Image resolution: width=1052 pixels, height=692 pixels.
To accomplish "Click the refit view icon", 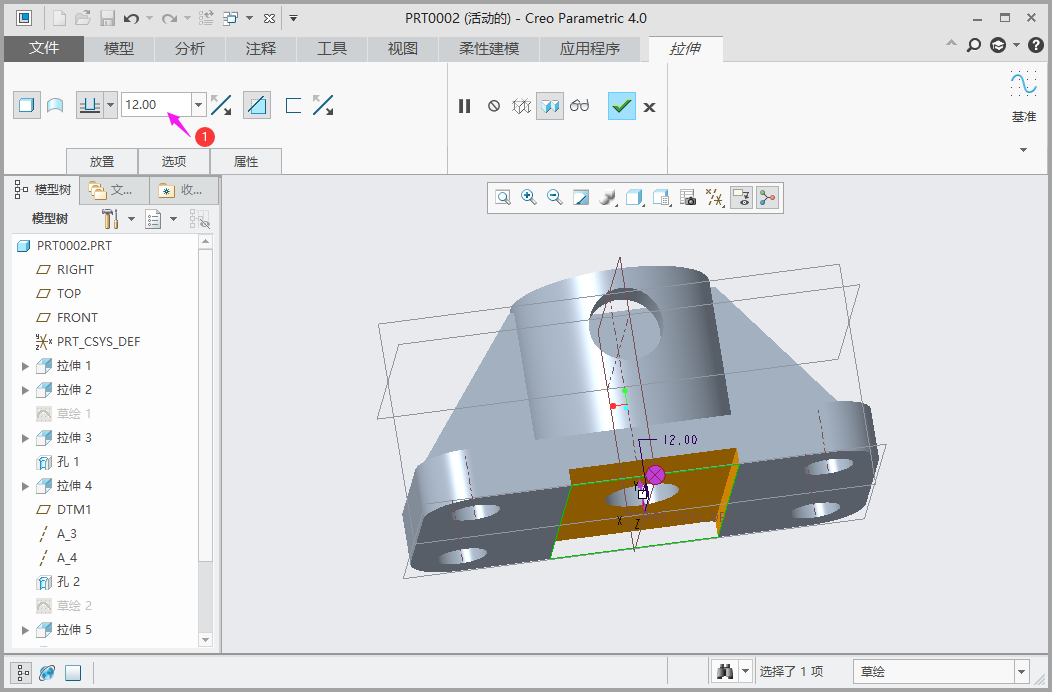I will (x=503, y=198).
